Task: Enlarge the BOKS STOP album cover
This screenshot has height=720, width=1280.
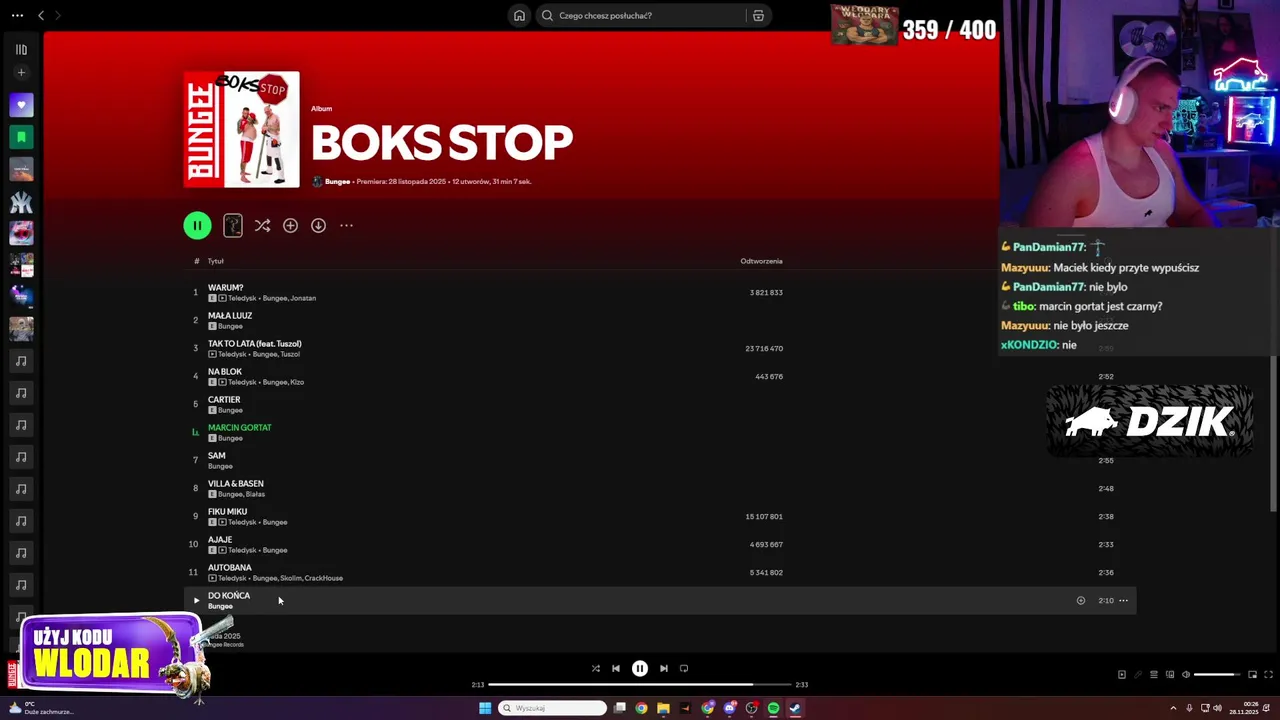Action: coord(241,129)
